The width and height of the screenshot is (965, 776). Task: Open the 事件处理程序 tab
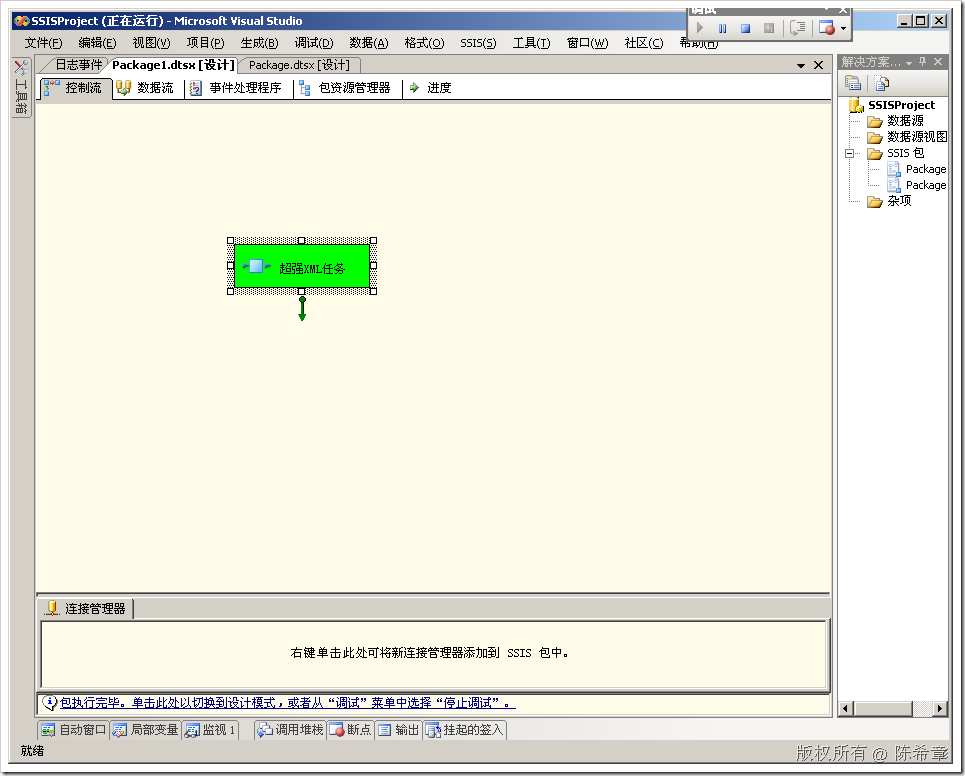[236, 88]
